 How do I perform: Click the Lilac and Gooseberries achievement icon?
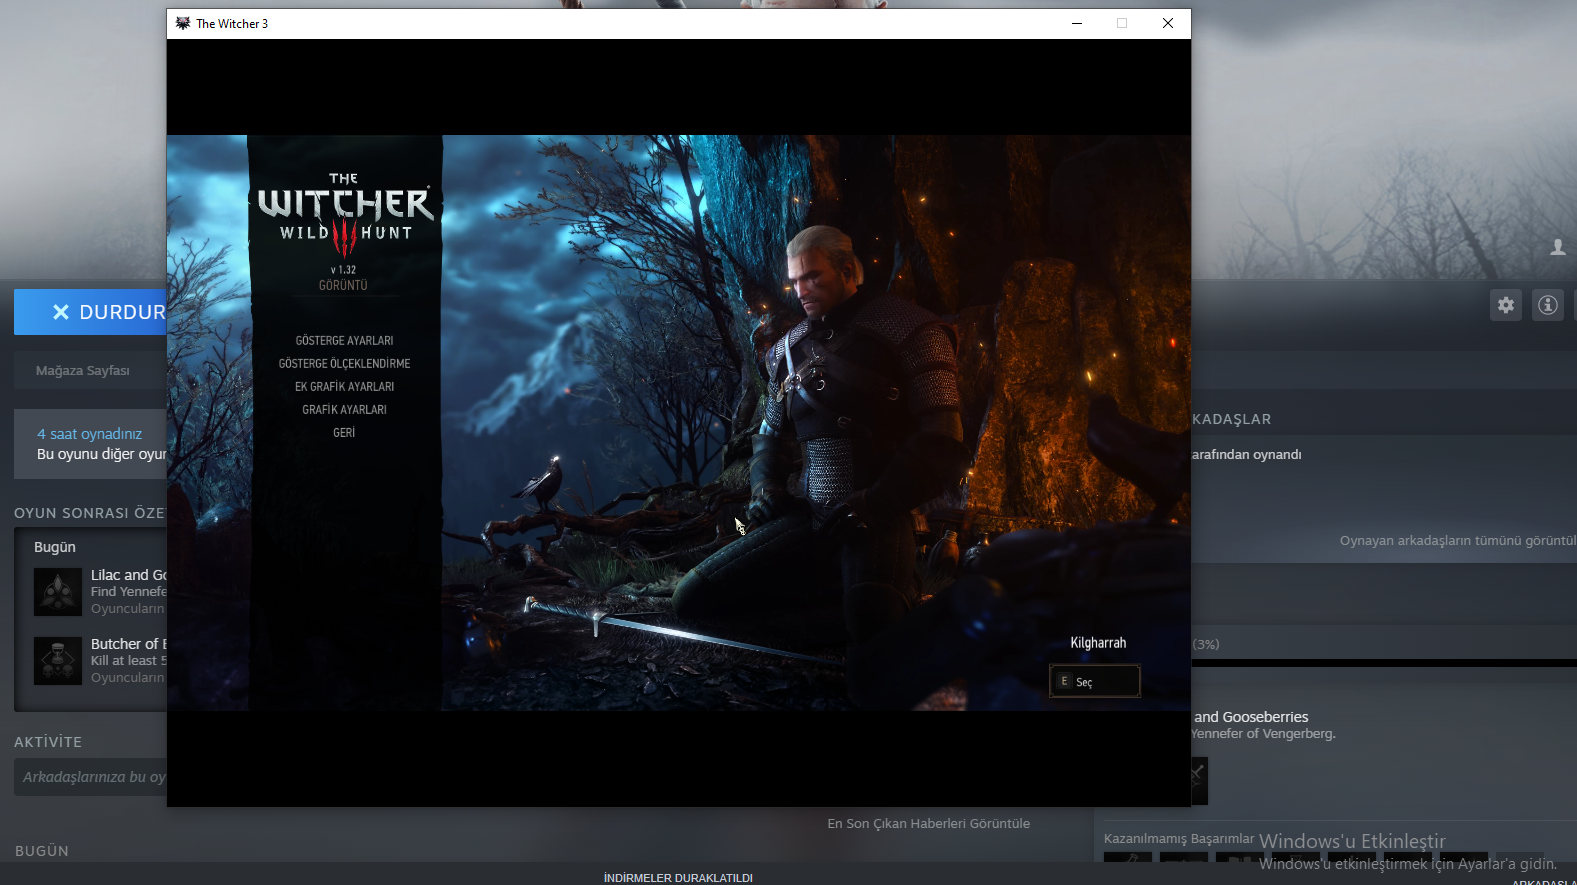coord(58,592)
